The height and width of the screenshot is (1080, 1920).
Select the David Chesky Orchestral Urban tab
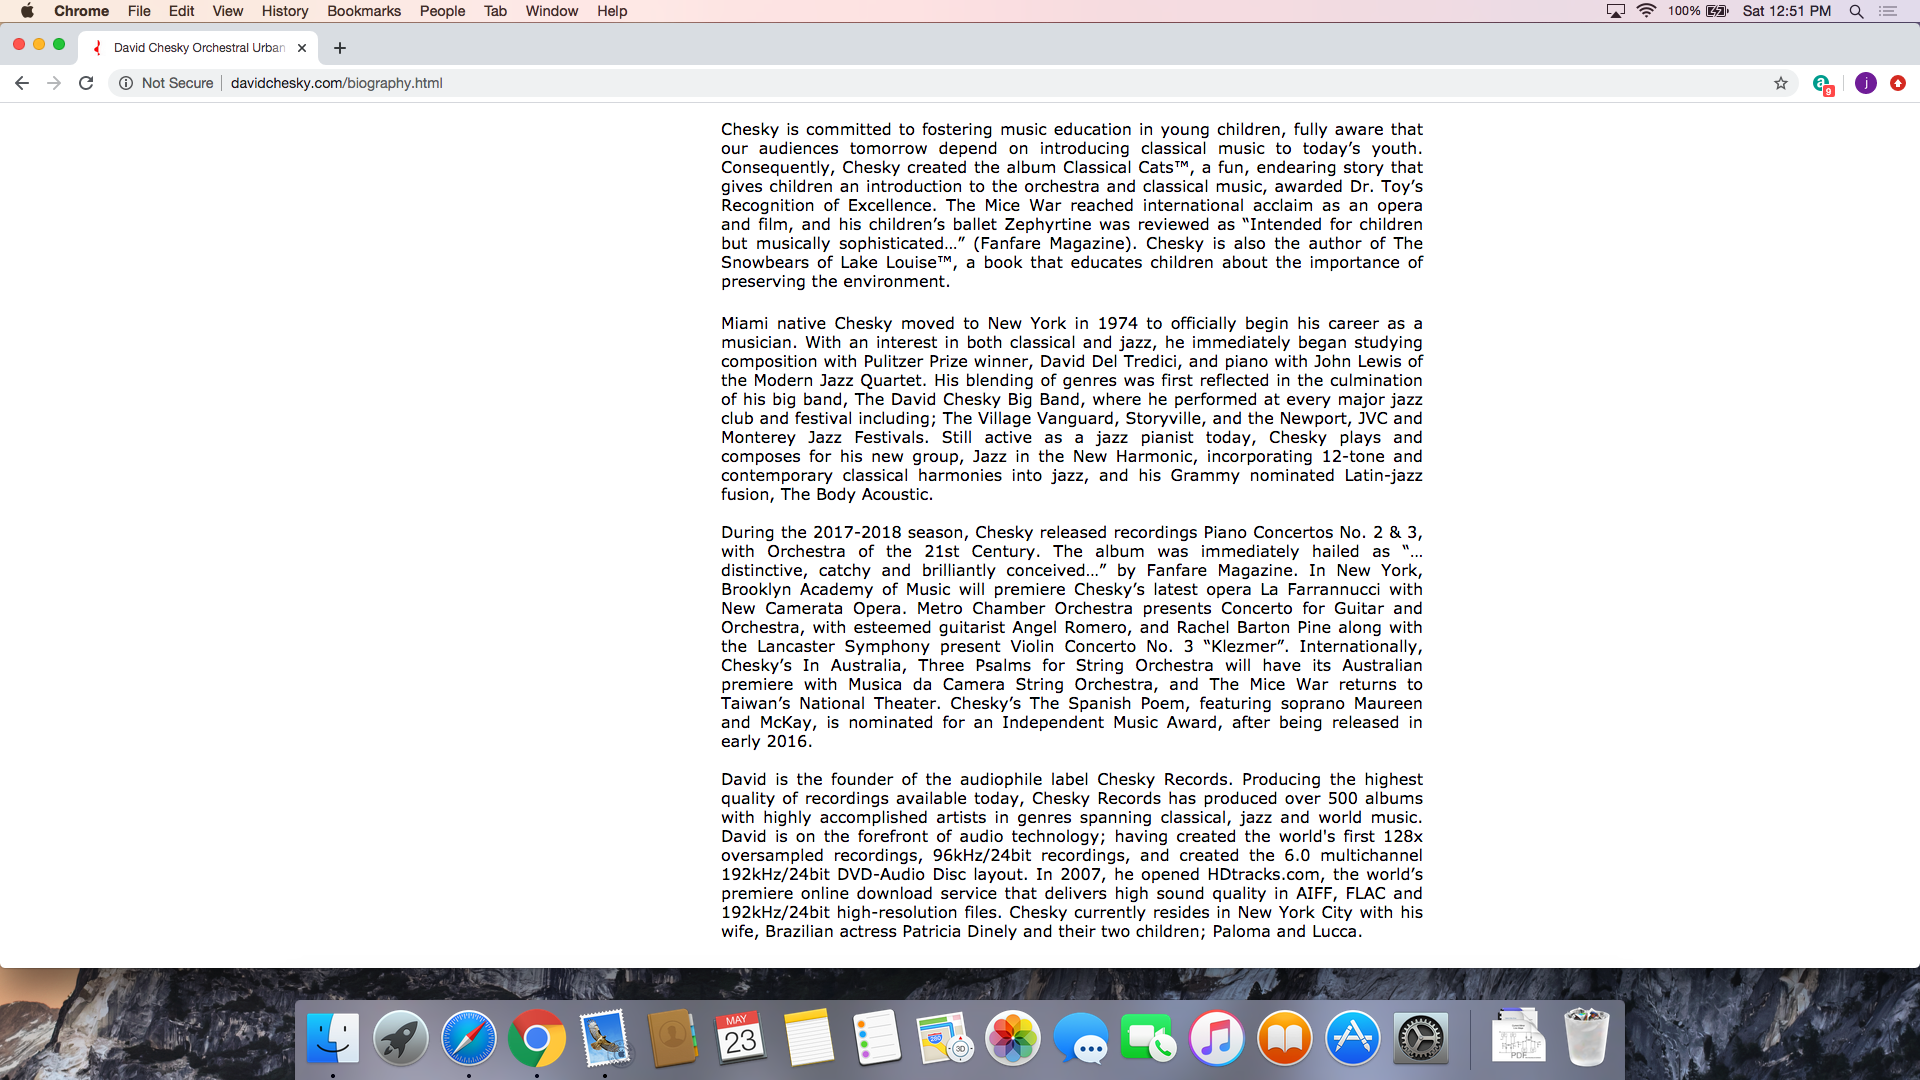coord(199,48)
